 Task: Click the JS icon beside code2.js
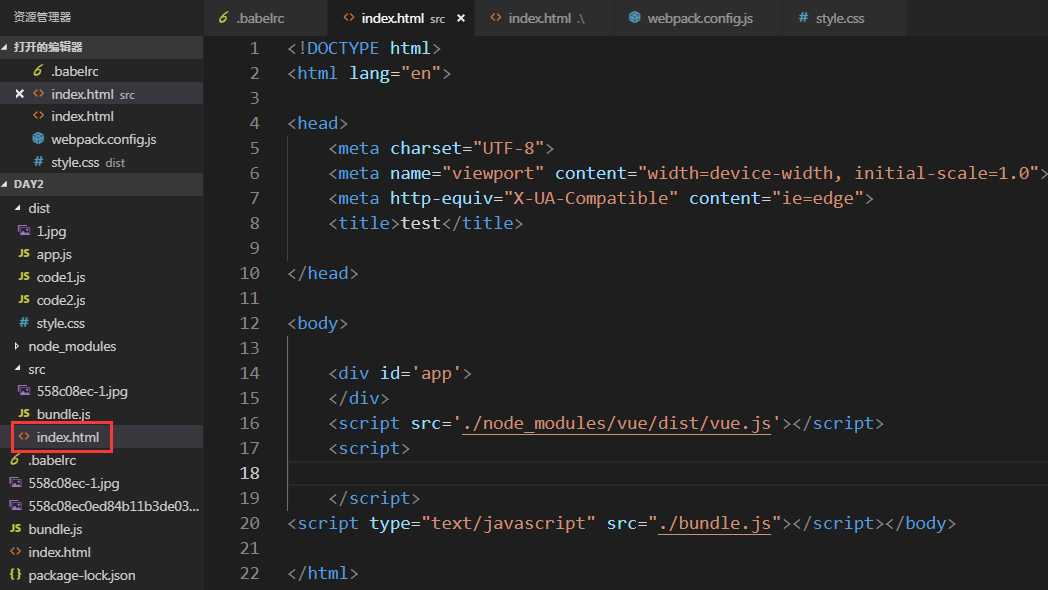coord(24,300)
